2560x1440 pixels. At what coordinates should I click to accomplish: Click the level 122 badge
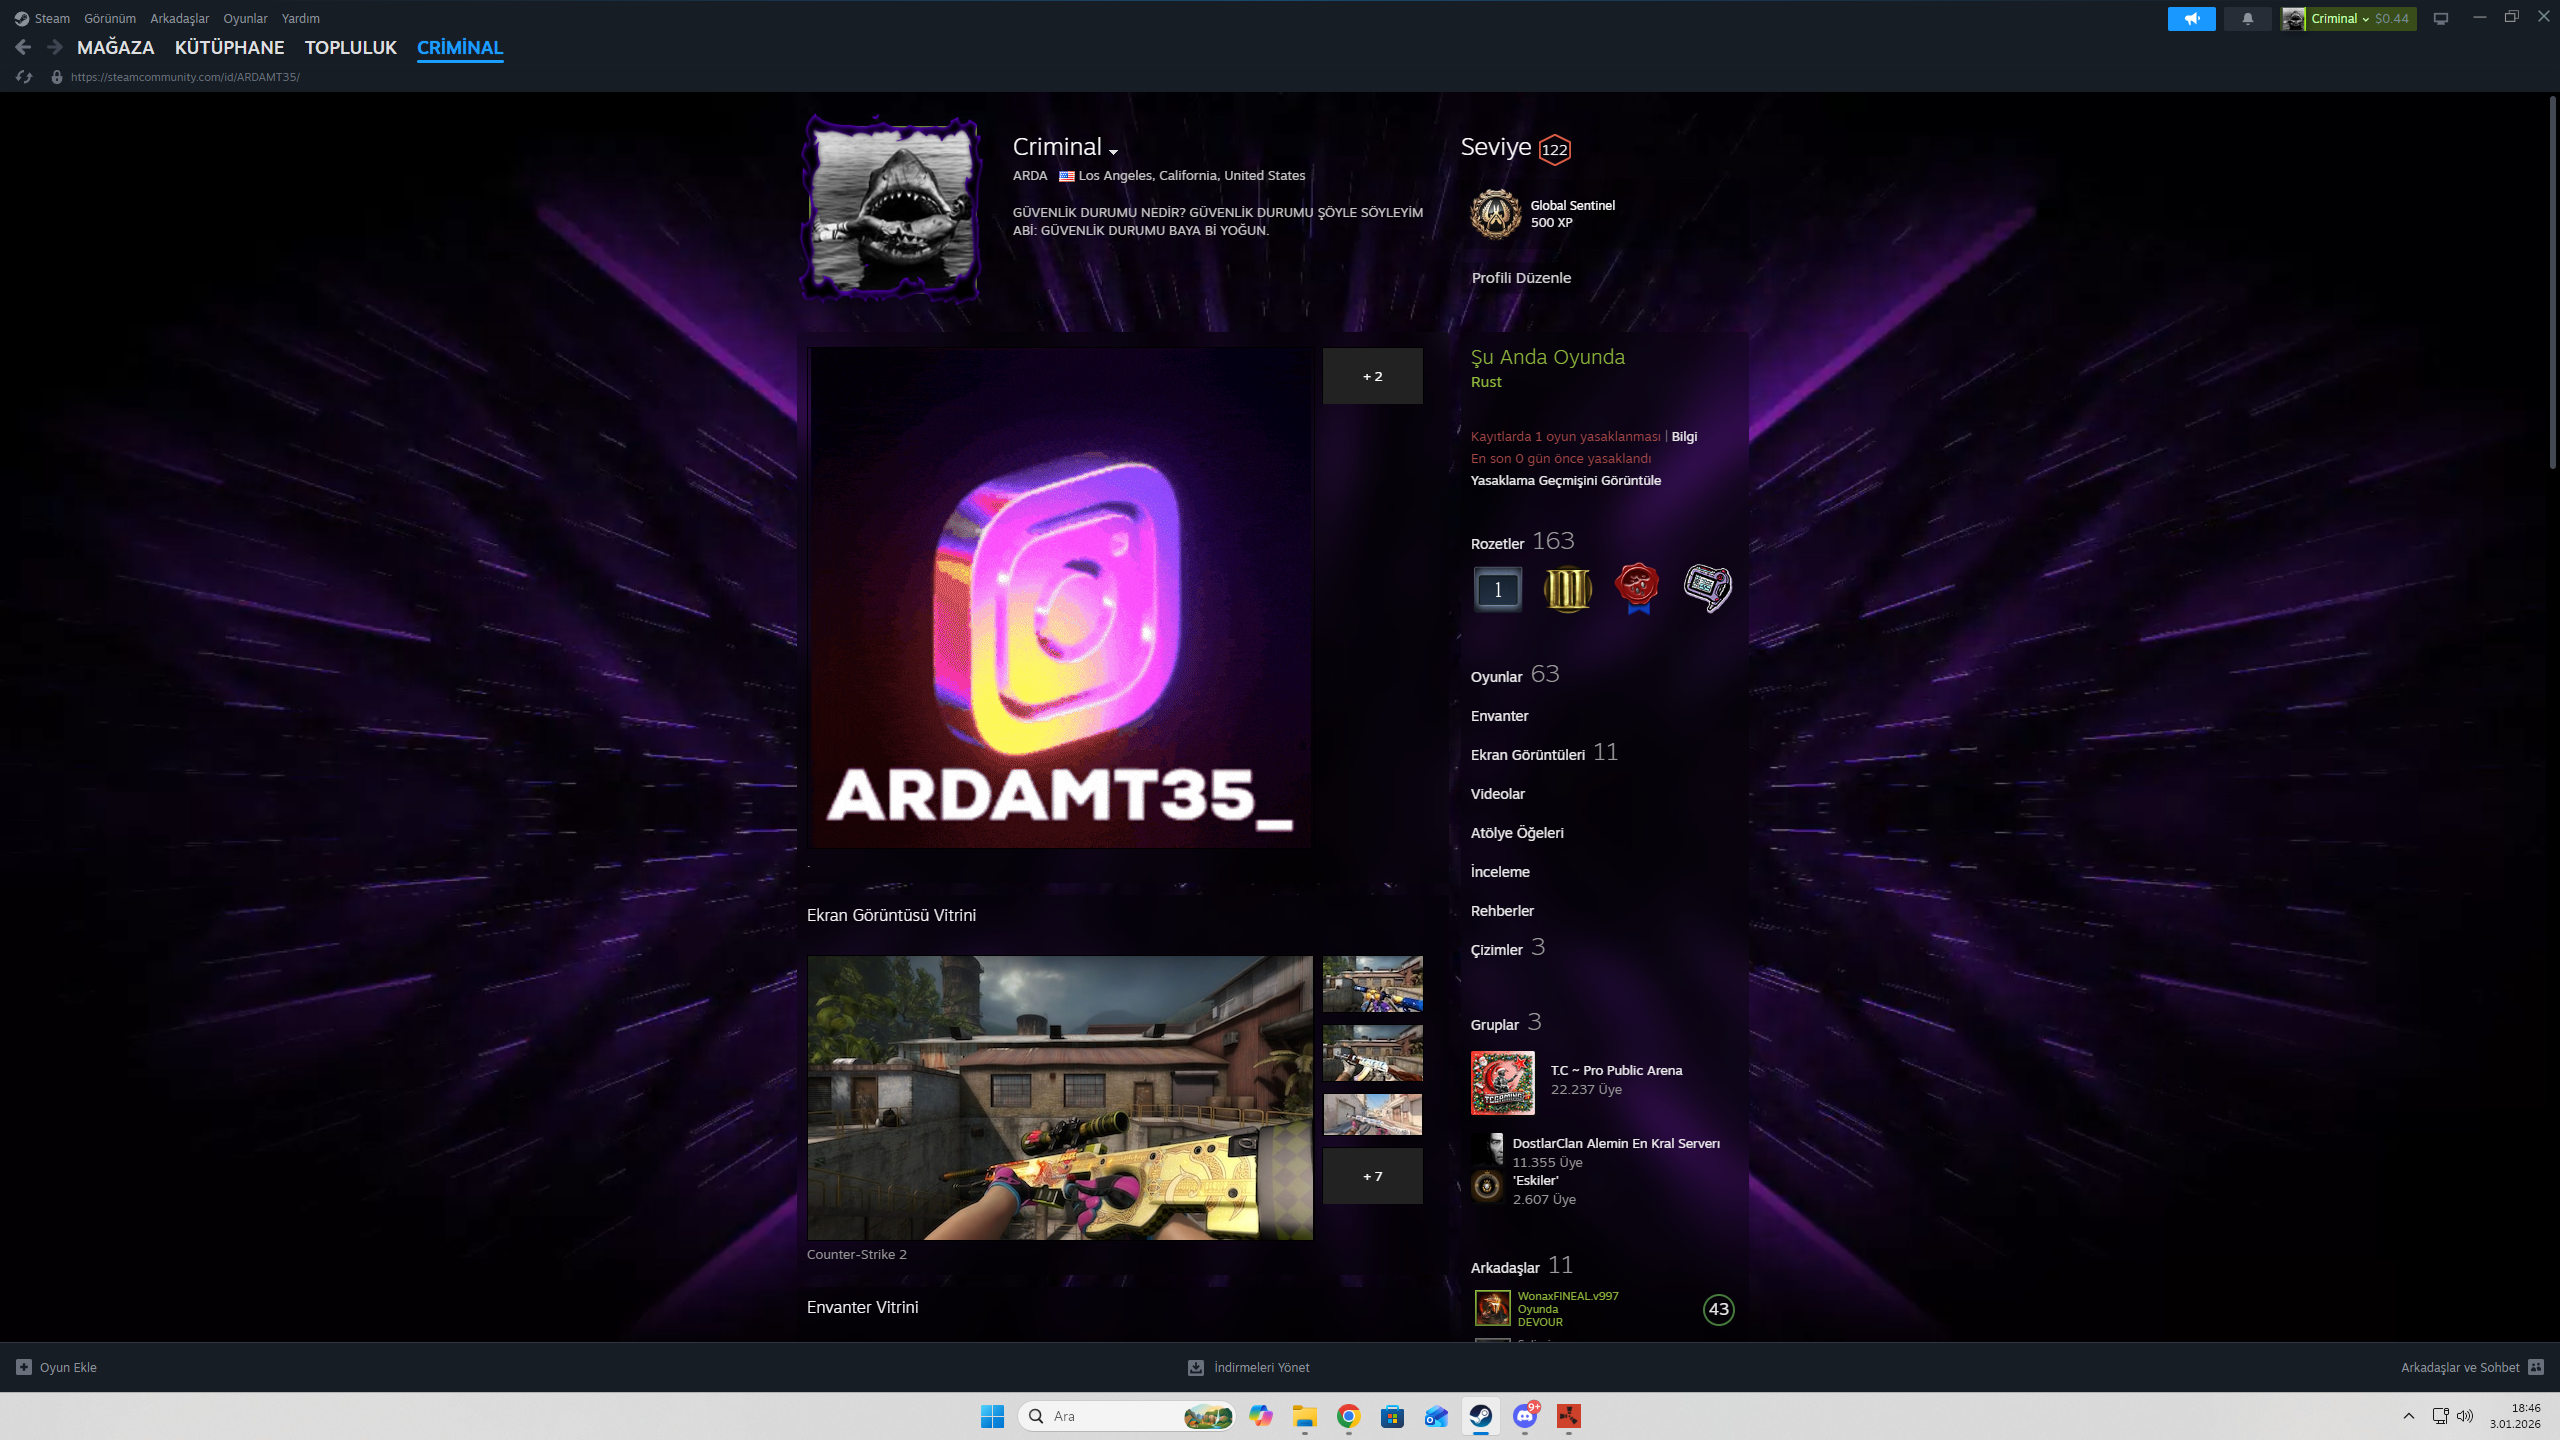coord(1554,149)
